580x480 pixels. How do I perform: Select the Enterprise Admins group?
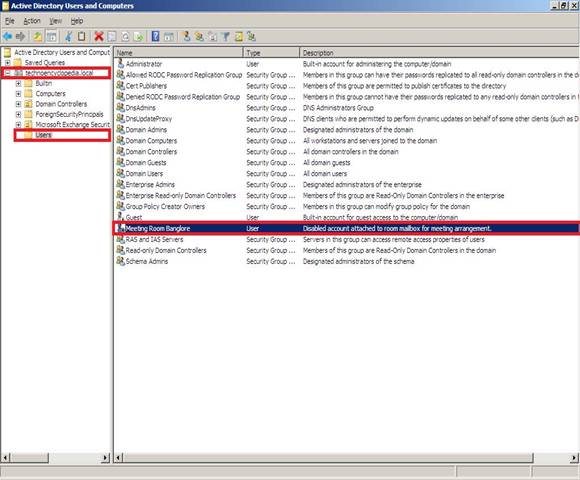click(346, 184)
